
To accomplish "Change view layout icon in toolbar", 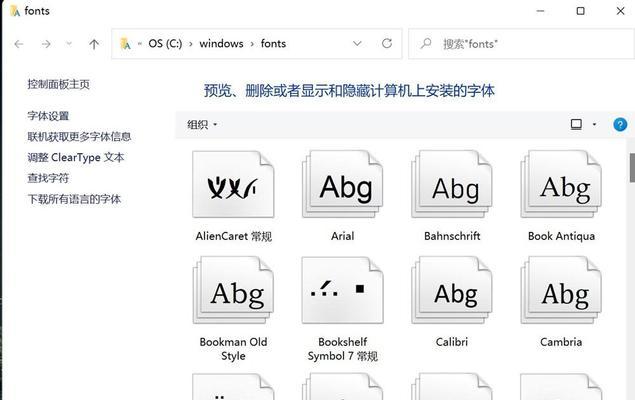I will pyautogui.click(x=576, y=124).
